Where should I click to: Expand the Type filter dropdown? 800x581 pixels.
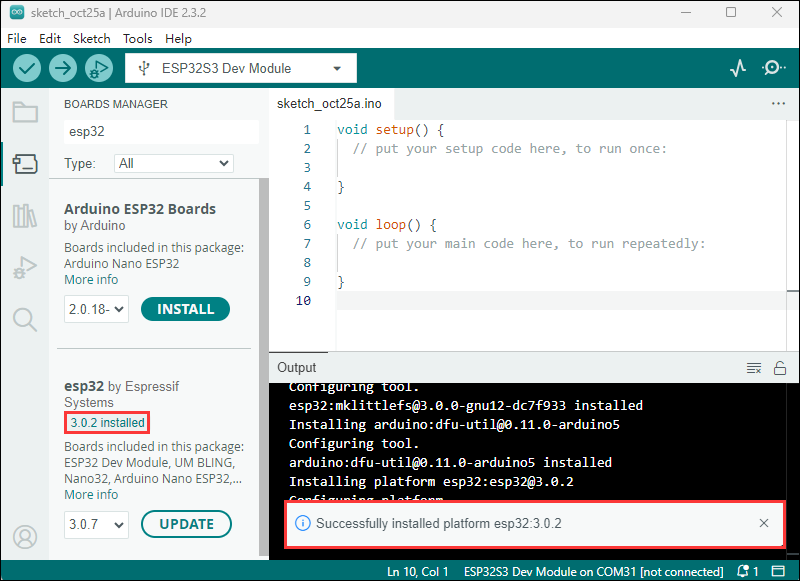point(173,163)
